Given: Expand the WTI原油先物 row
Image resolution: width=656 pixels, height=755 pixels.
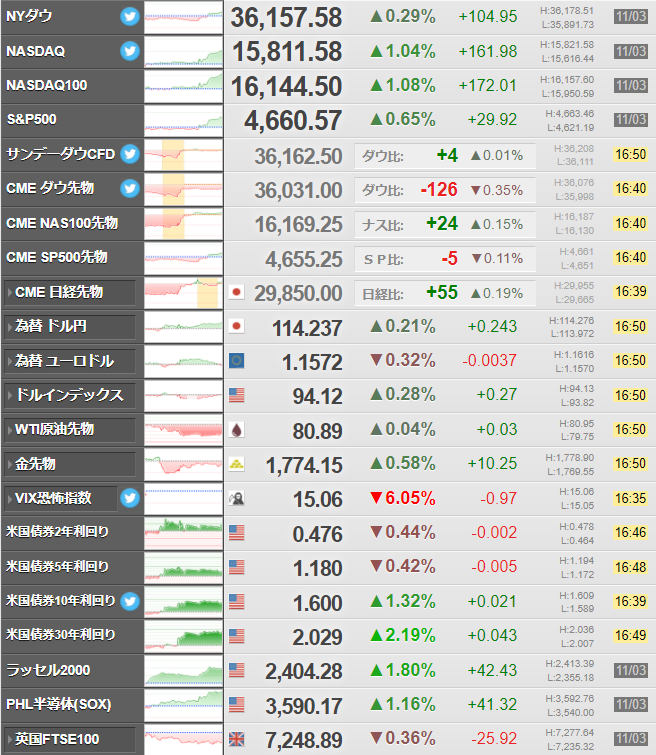Looking at the screenshot, I should coord(70,430).
